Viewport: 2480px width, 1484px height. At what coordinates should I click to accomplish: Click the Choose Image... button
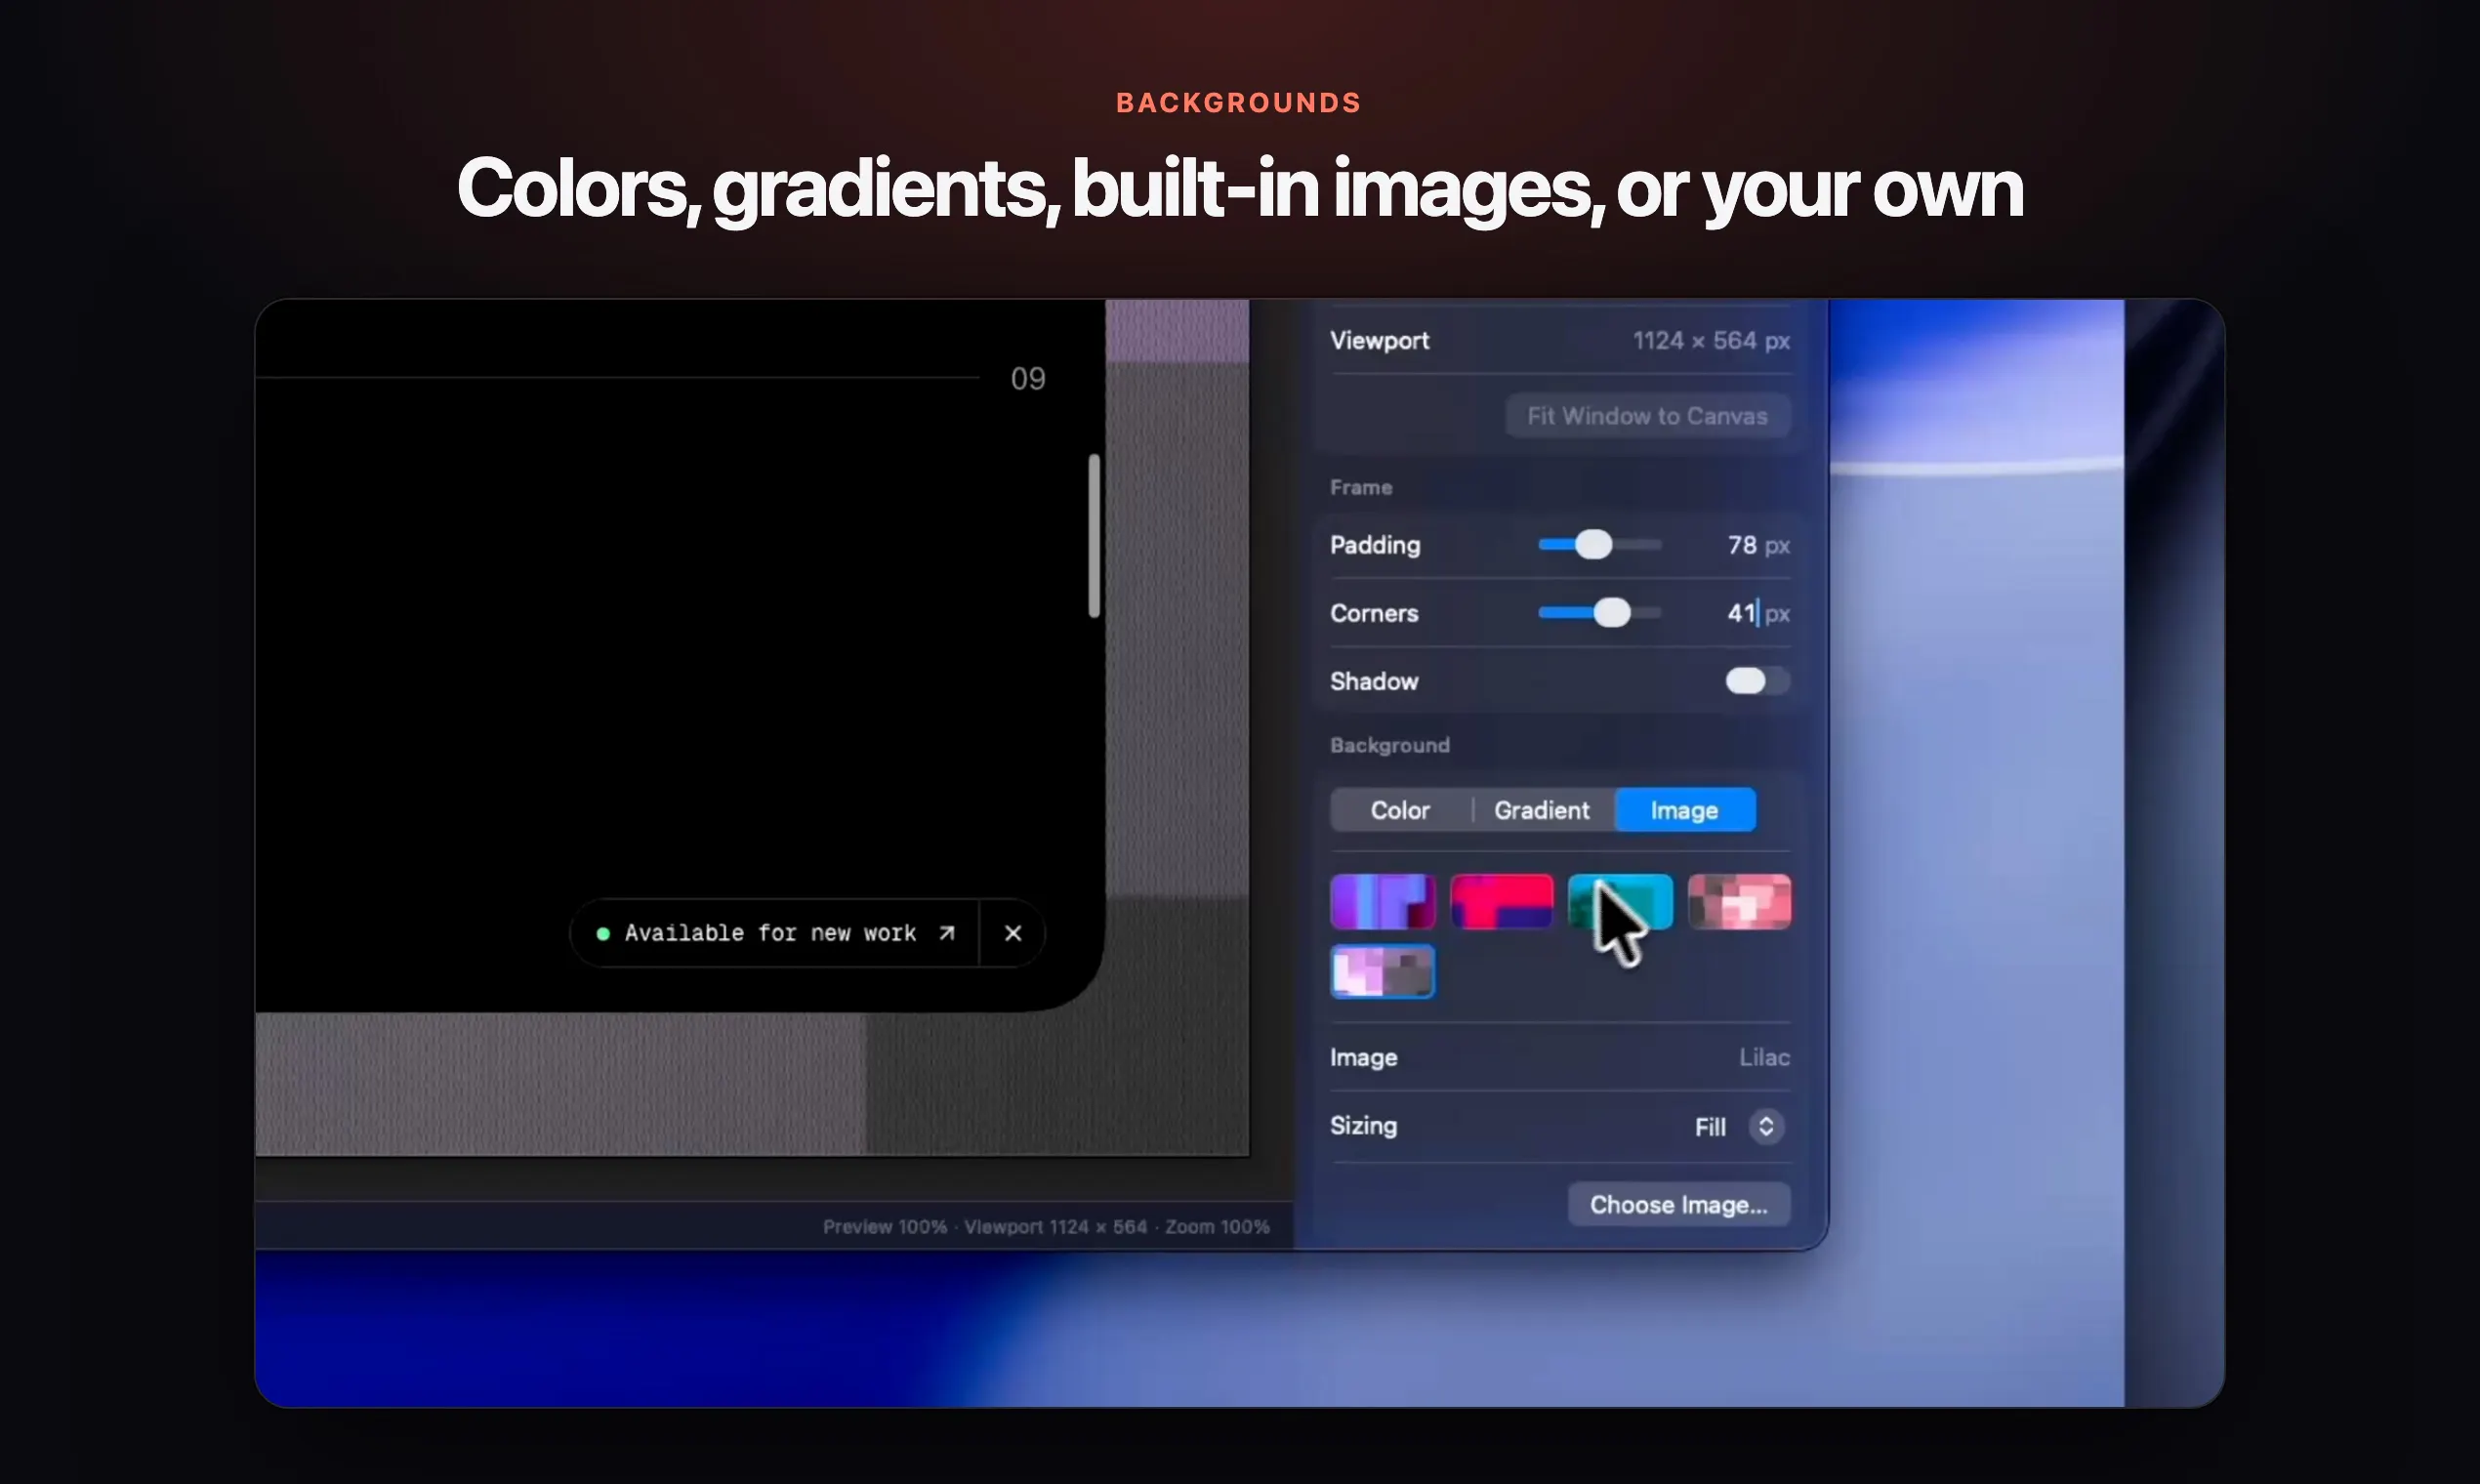click(1679, 1205)
